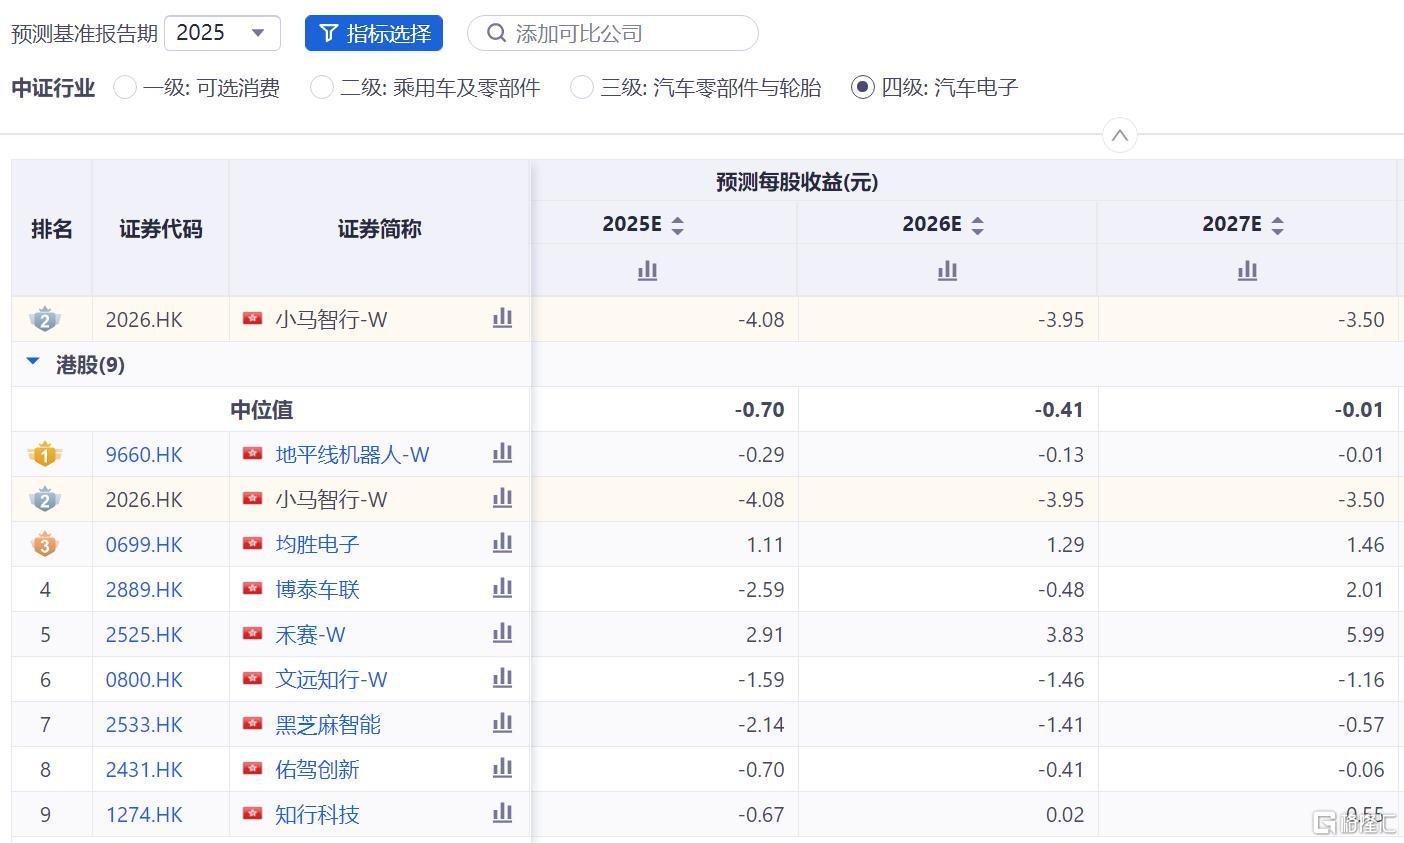This screenshot has height=843, width=1404.
Task: Select the 一级: 可选消费 radio button
Action: point(124,88)
